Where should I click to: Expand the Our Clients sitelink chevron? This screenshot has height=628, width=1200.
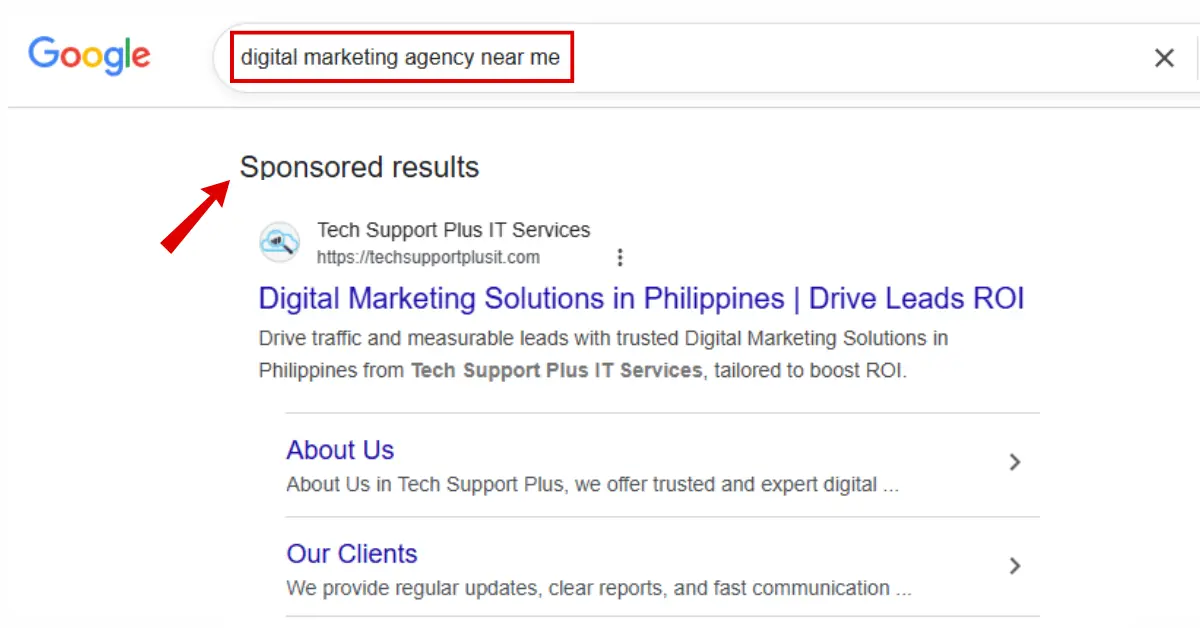click(1015, 566)
